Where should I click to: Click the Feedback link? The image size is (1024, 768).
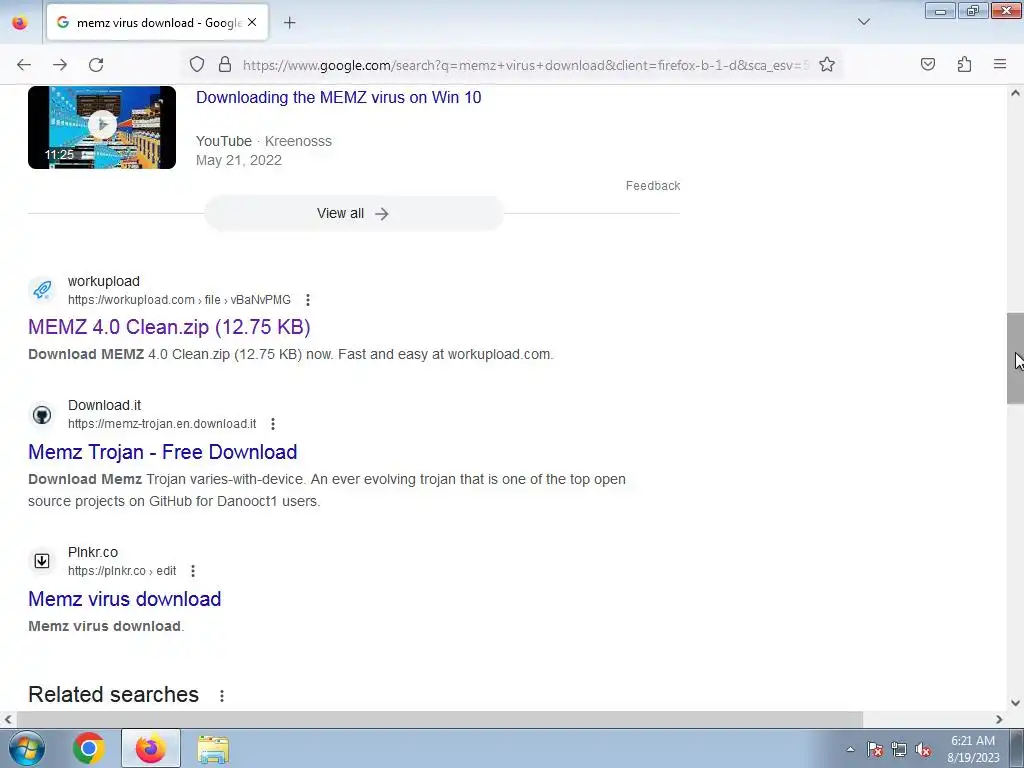653,186
